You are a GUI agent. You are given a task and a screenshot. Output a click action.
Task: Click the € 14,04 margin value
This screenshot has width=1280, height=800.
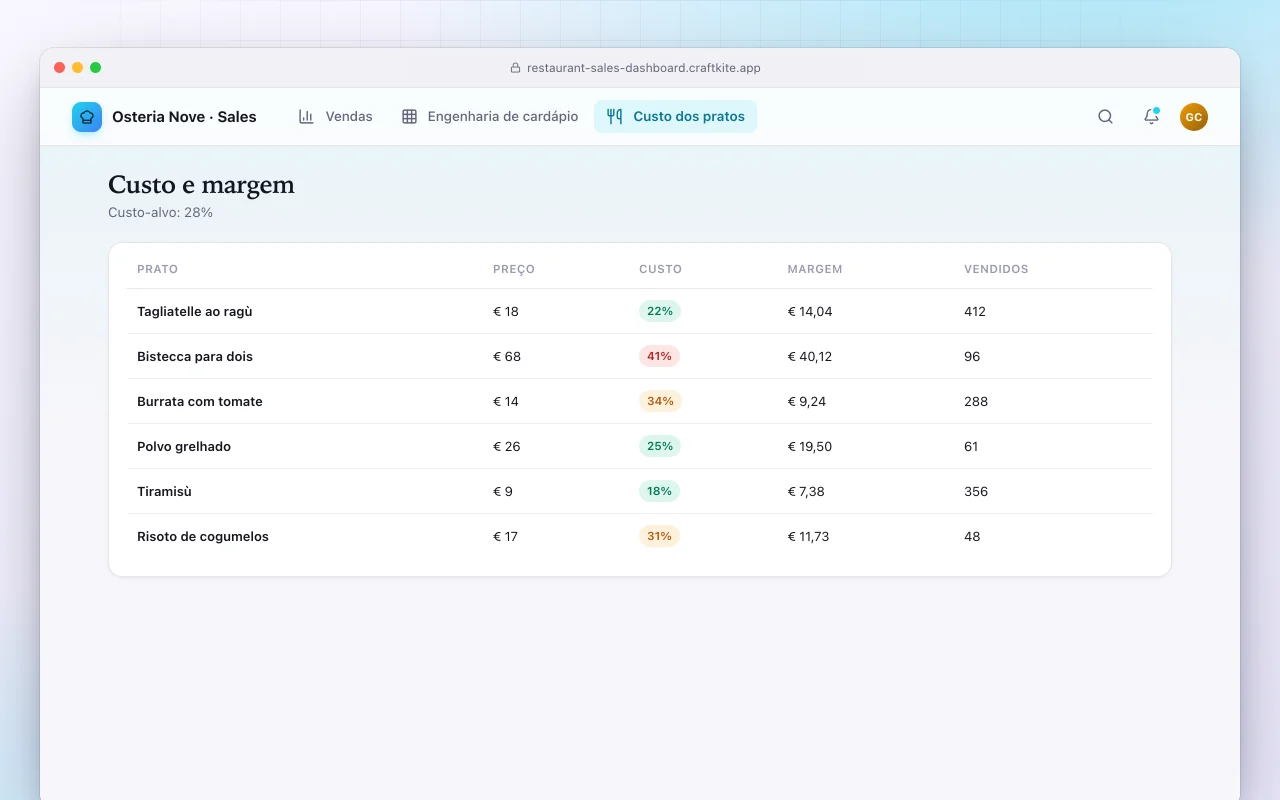point(810,311)
